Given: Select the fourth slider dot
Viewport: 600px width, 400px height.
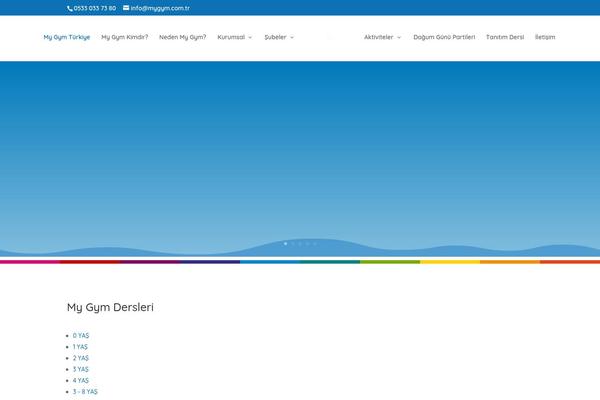Looking at the screenshot, I should tap(307, 244).
